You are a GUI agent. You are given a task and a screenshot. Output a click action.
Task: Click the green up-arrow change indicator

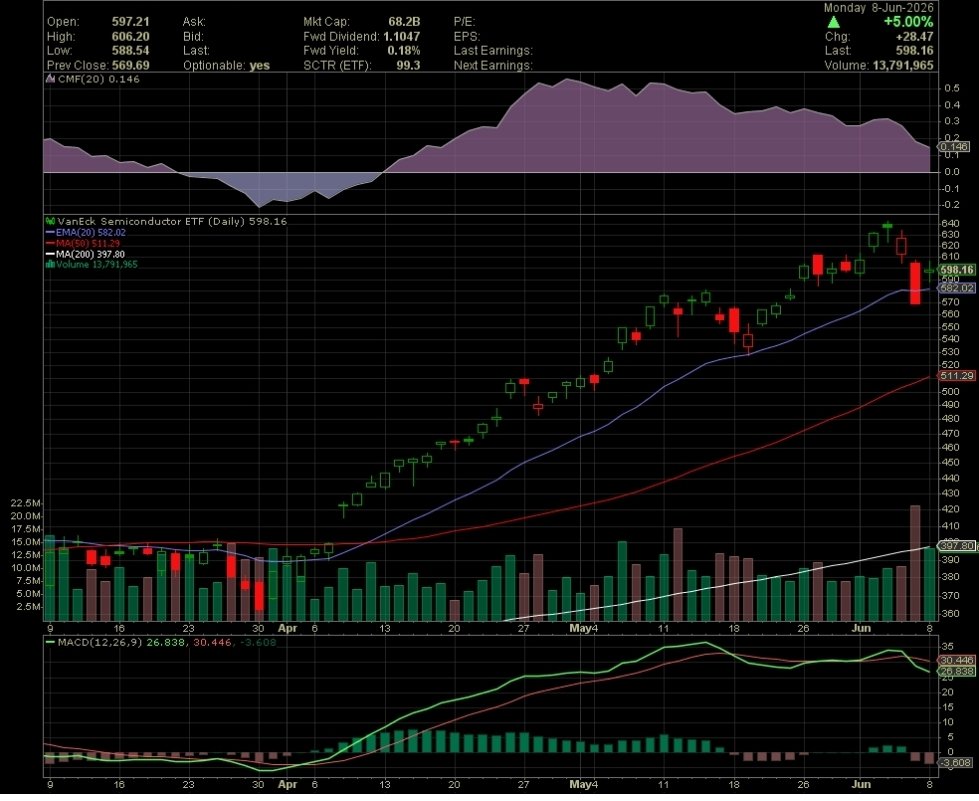(x=834, y=22)
